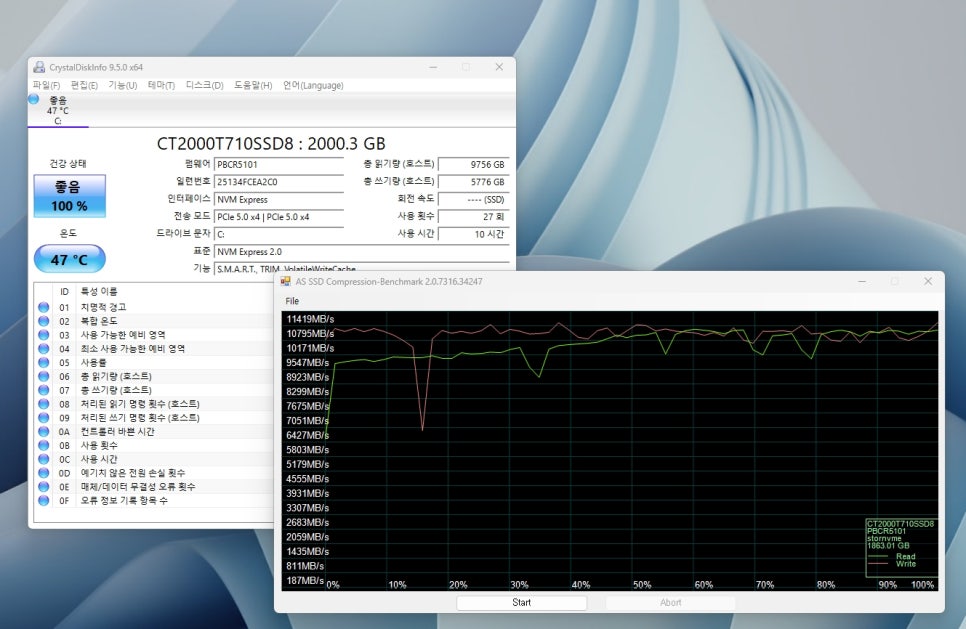The width and height of the screenshot is (966, 629).
Task: Click status orb for 04 최소 사용 가능한 예비 영역
Action: coord(44,349)
